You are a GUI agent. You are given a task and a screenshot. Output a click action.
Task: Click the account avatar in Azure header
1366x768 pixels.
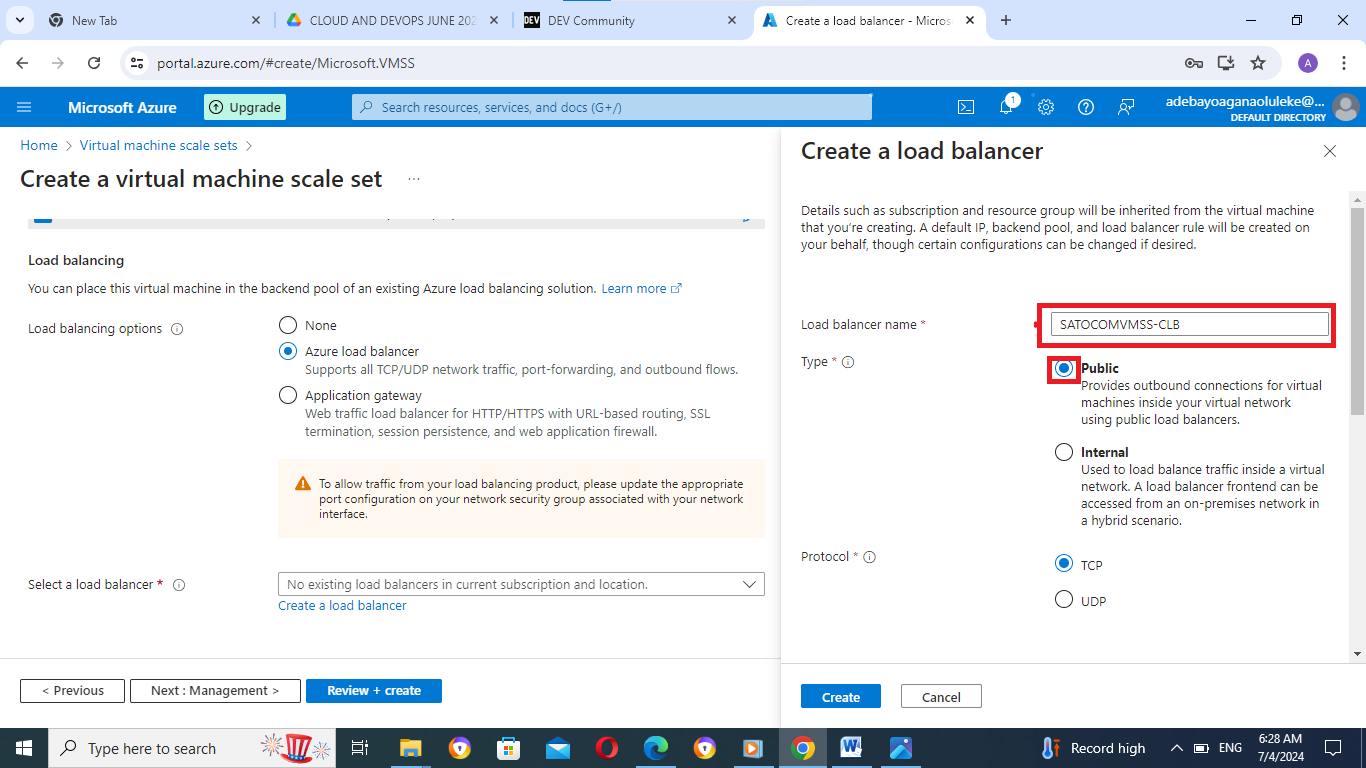point(1346,107)
